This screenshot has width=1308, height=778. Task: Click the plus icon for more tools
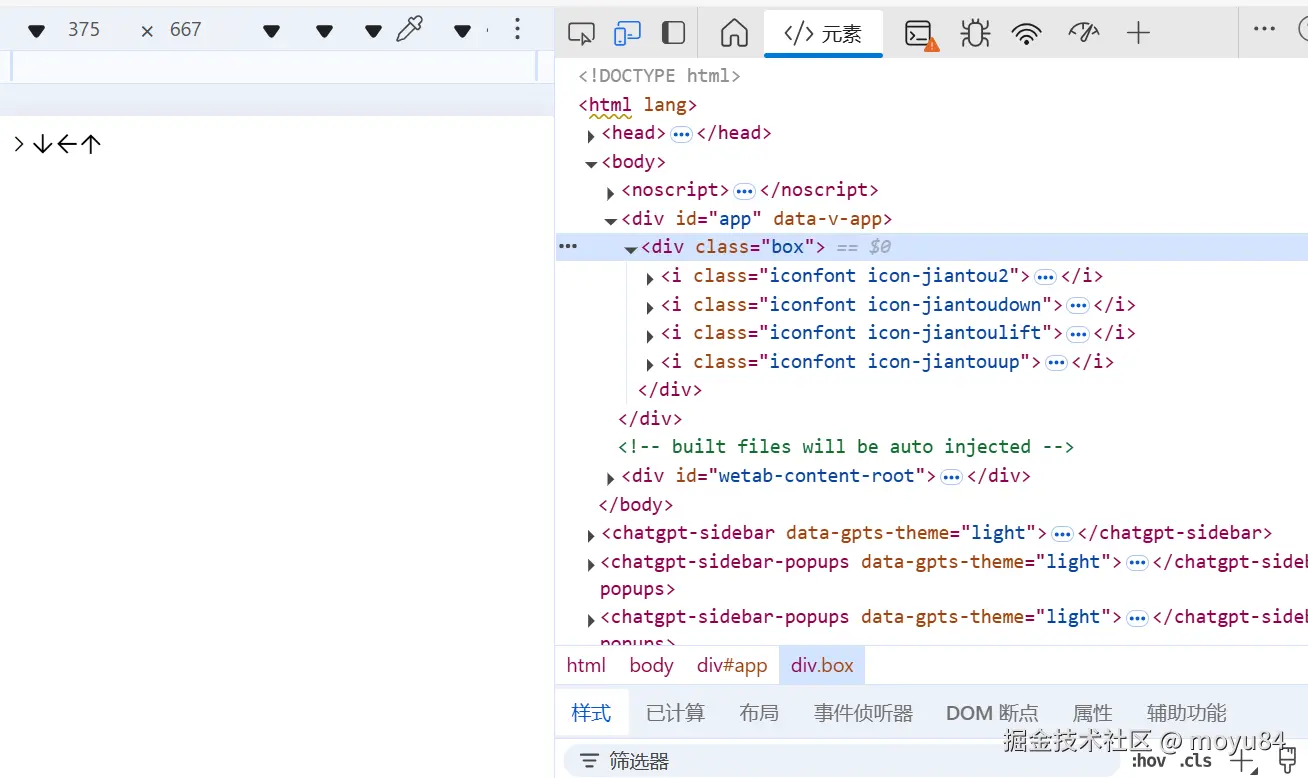(x=1138, y=33)
